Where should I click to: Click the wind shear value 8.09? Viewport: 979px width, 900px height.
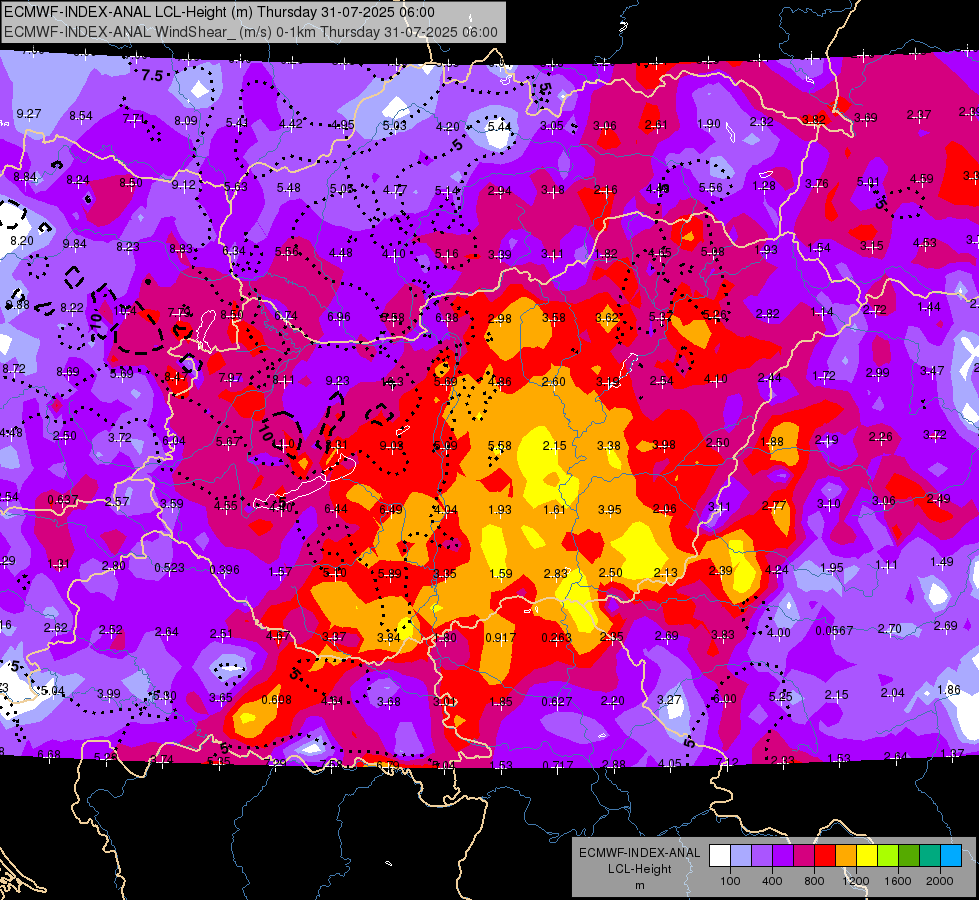click(x=185, y=121)
